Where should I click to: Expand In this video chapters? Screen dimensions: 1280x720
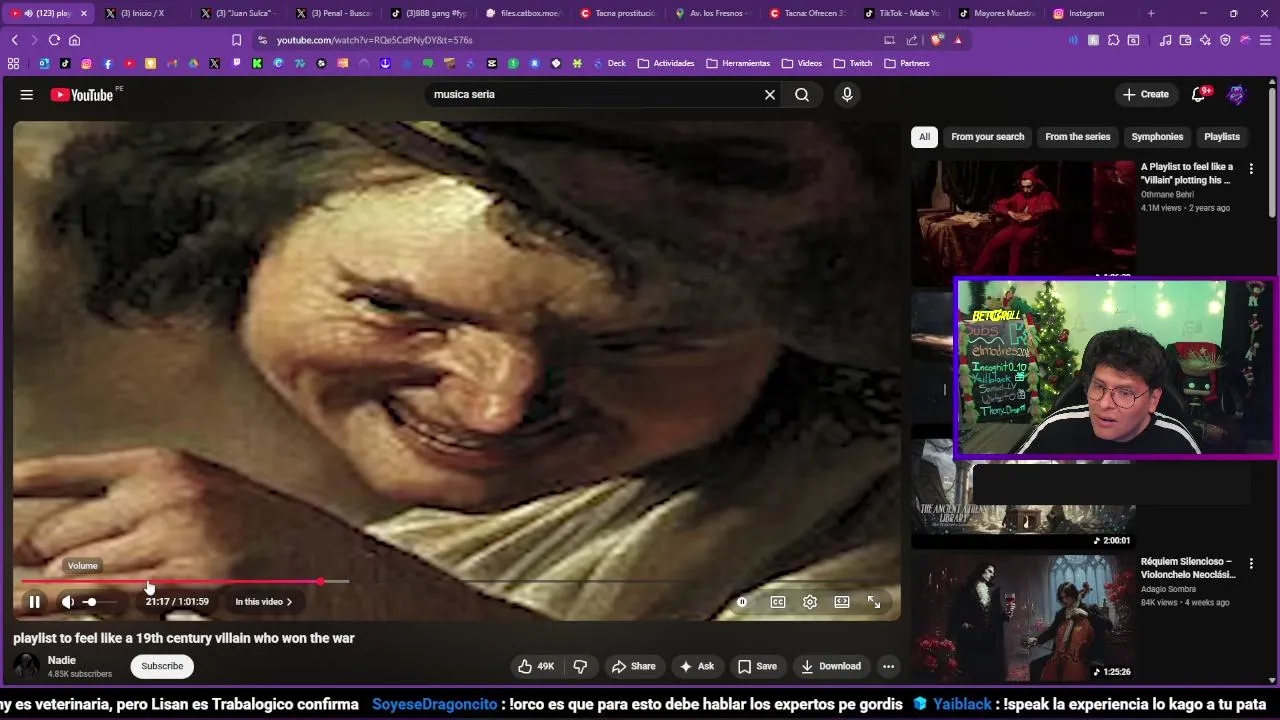pyautogui.click(x=264, y=602)
